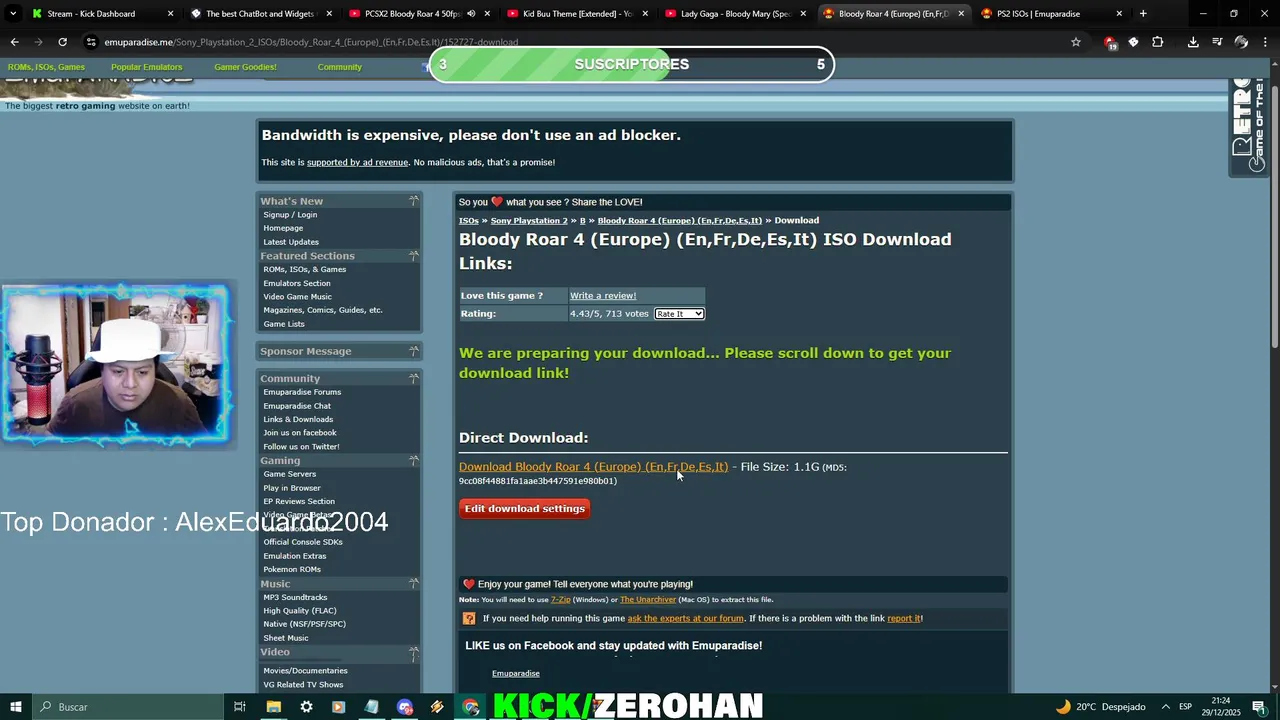Open the red extension with the badge
The width and height of the screenshot is (1280, 720).
pyautogui.click(x=1110, y=42)
